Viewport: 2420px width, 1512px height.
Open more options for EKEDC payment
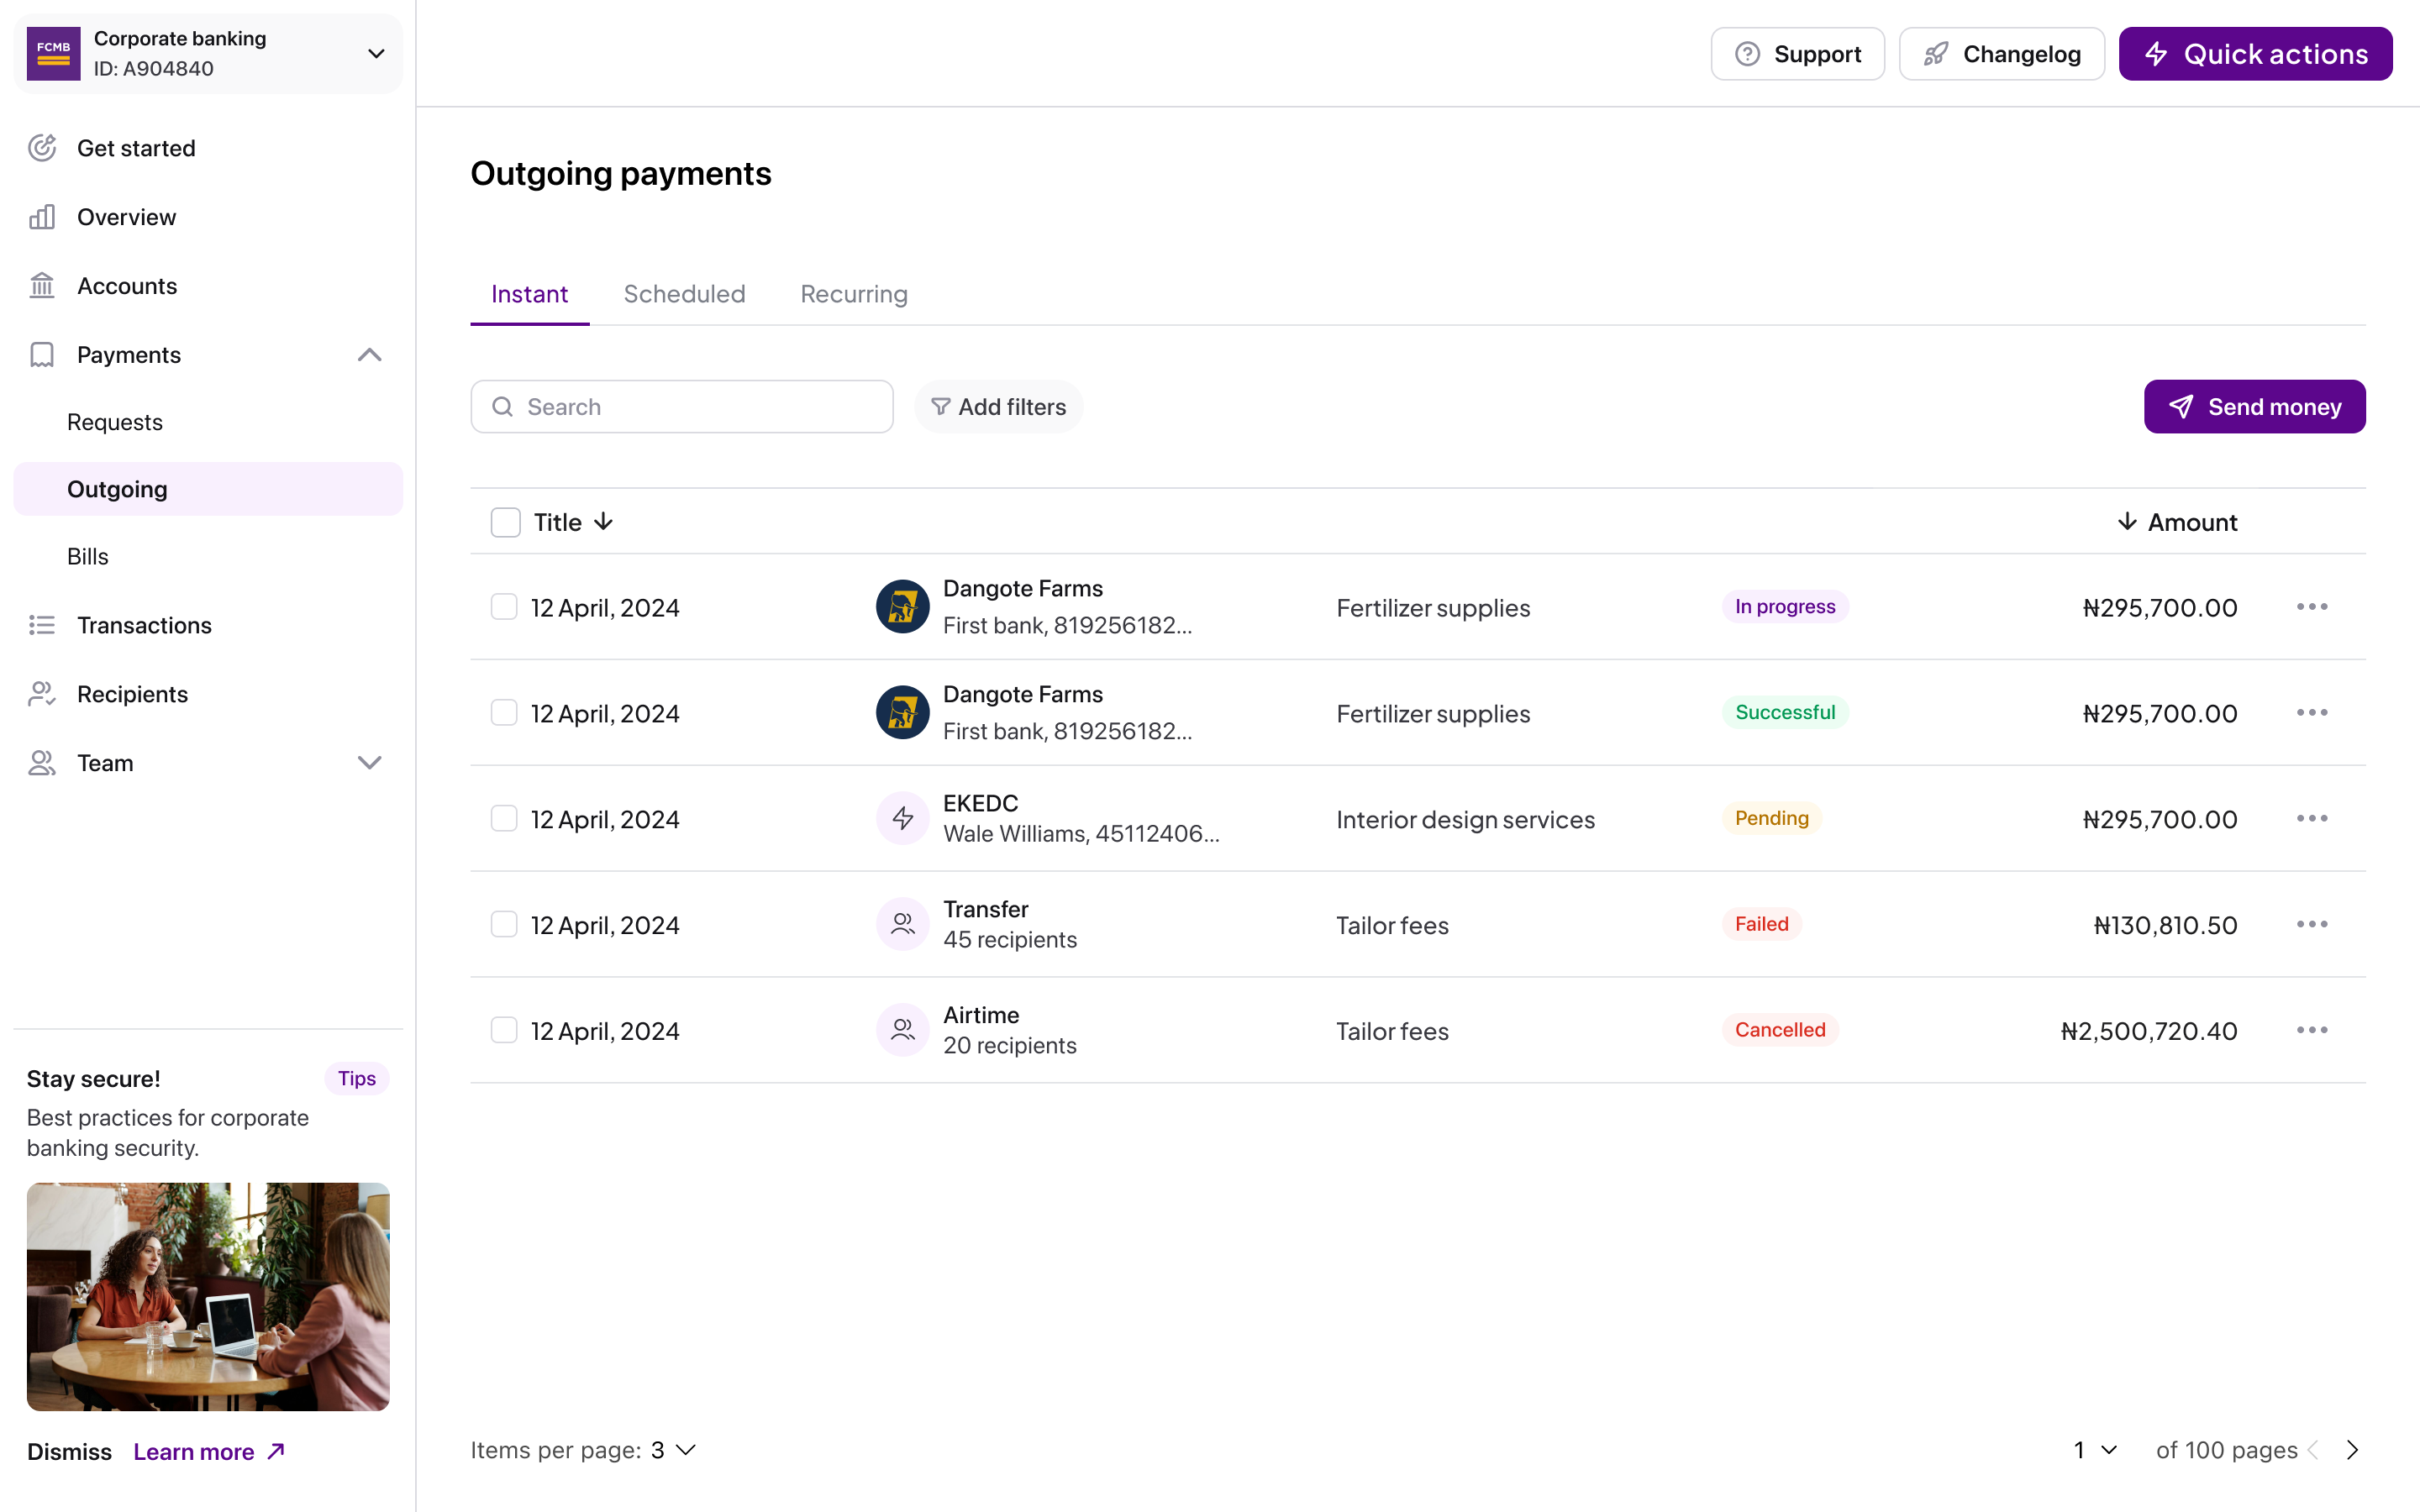(x=2312, y=819)
